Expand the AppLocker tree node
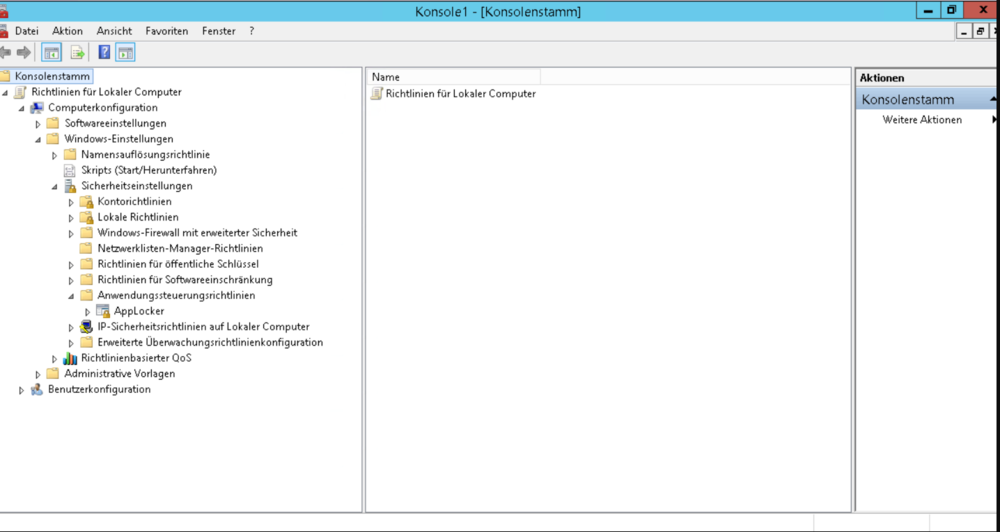This screenshot has height=532, width=1000. click(x=88, y=312)
